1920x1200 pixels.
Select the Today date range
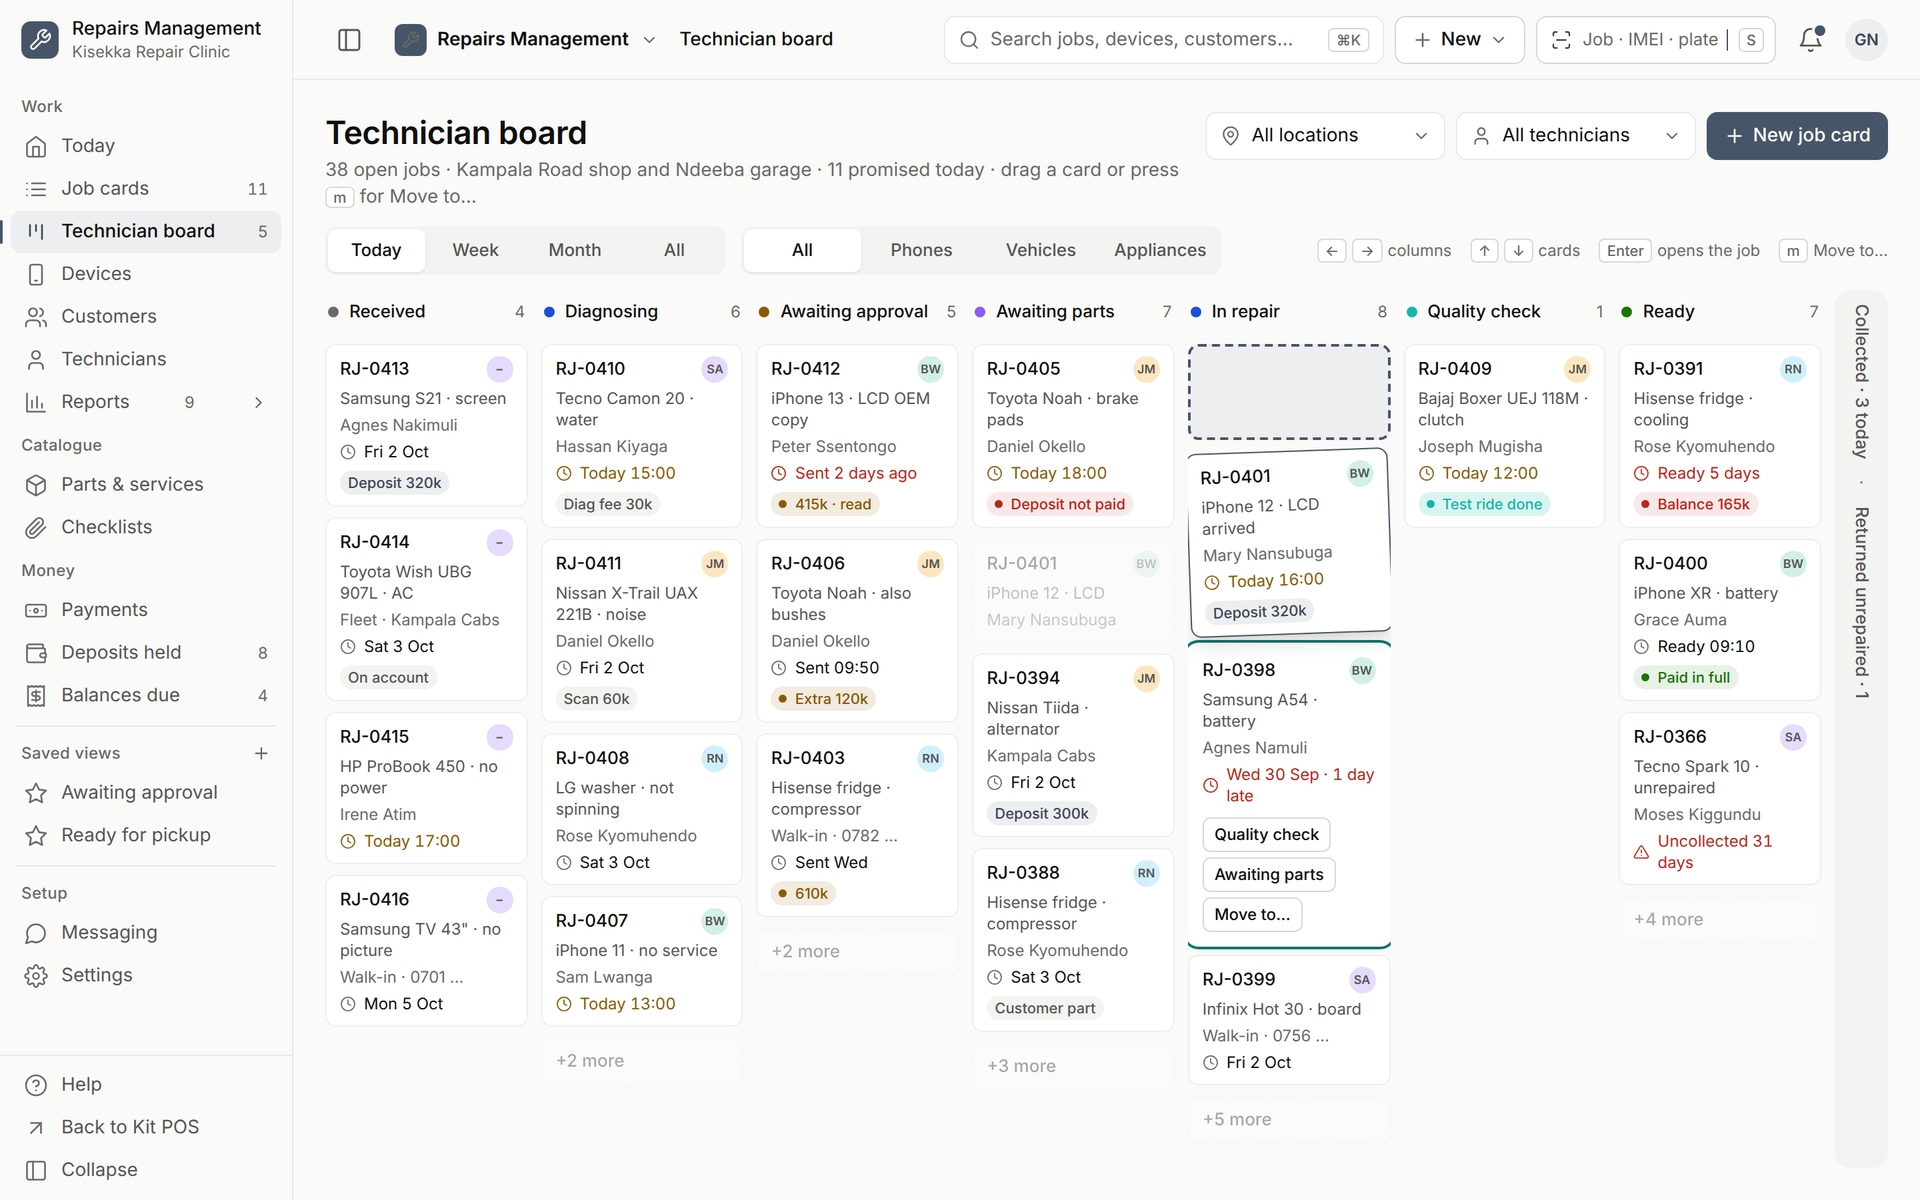[x=376, y=250]
